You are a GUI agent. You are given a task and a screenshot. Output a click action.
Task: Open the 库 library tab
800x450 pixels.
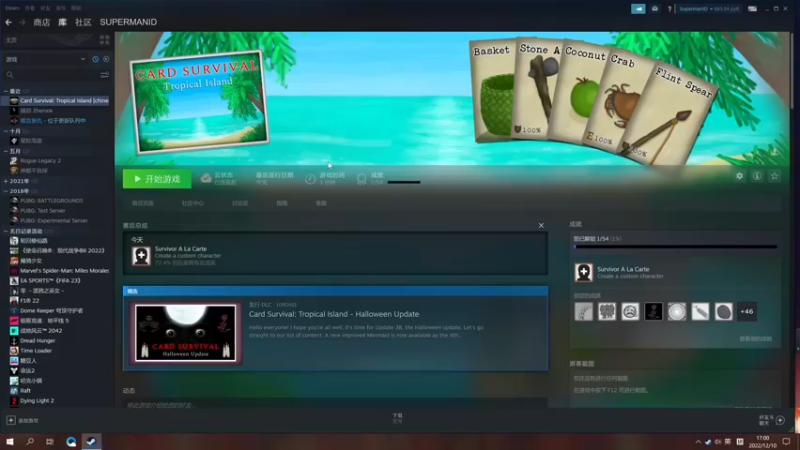62,22
